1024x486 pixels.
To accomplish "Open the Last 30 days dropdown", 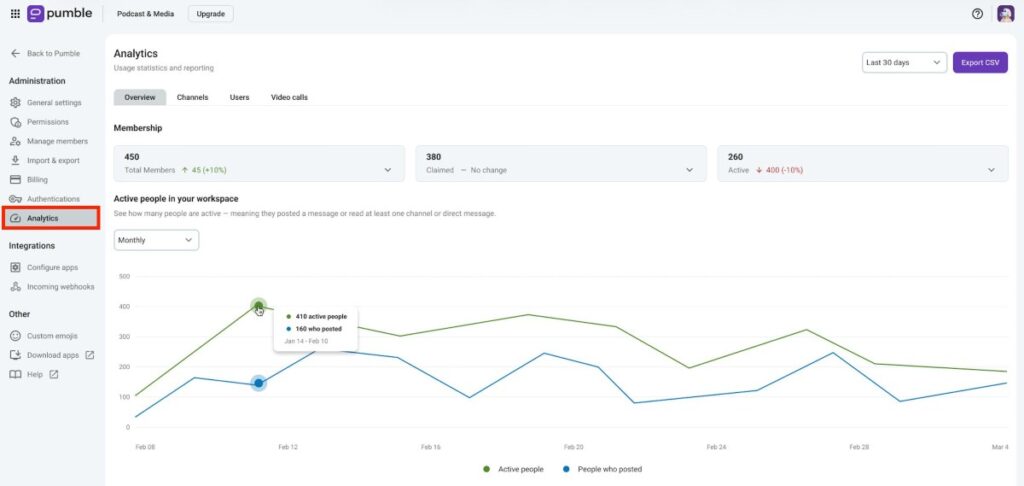I will (x=904, y=63).
